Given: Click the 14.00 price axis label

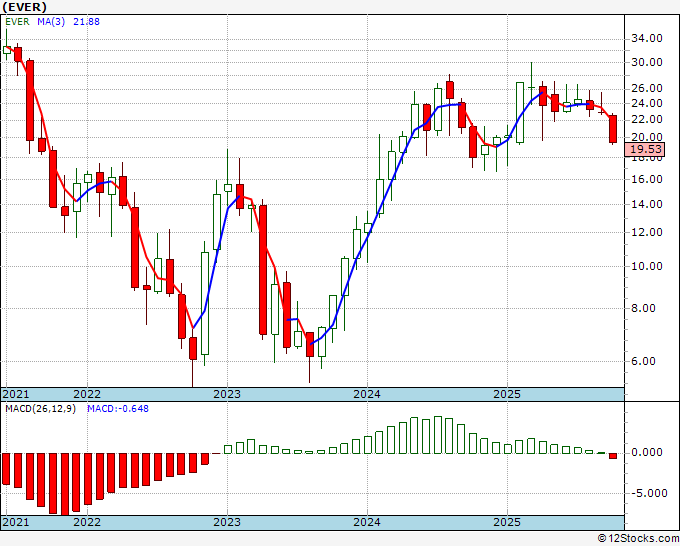Looking at the screenshot, I should [x=647, y=204].
